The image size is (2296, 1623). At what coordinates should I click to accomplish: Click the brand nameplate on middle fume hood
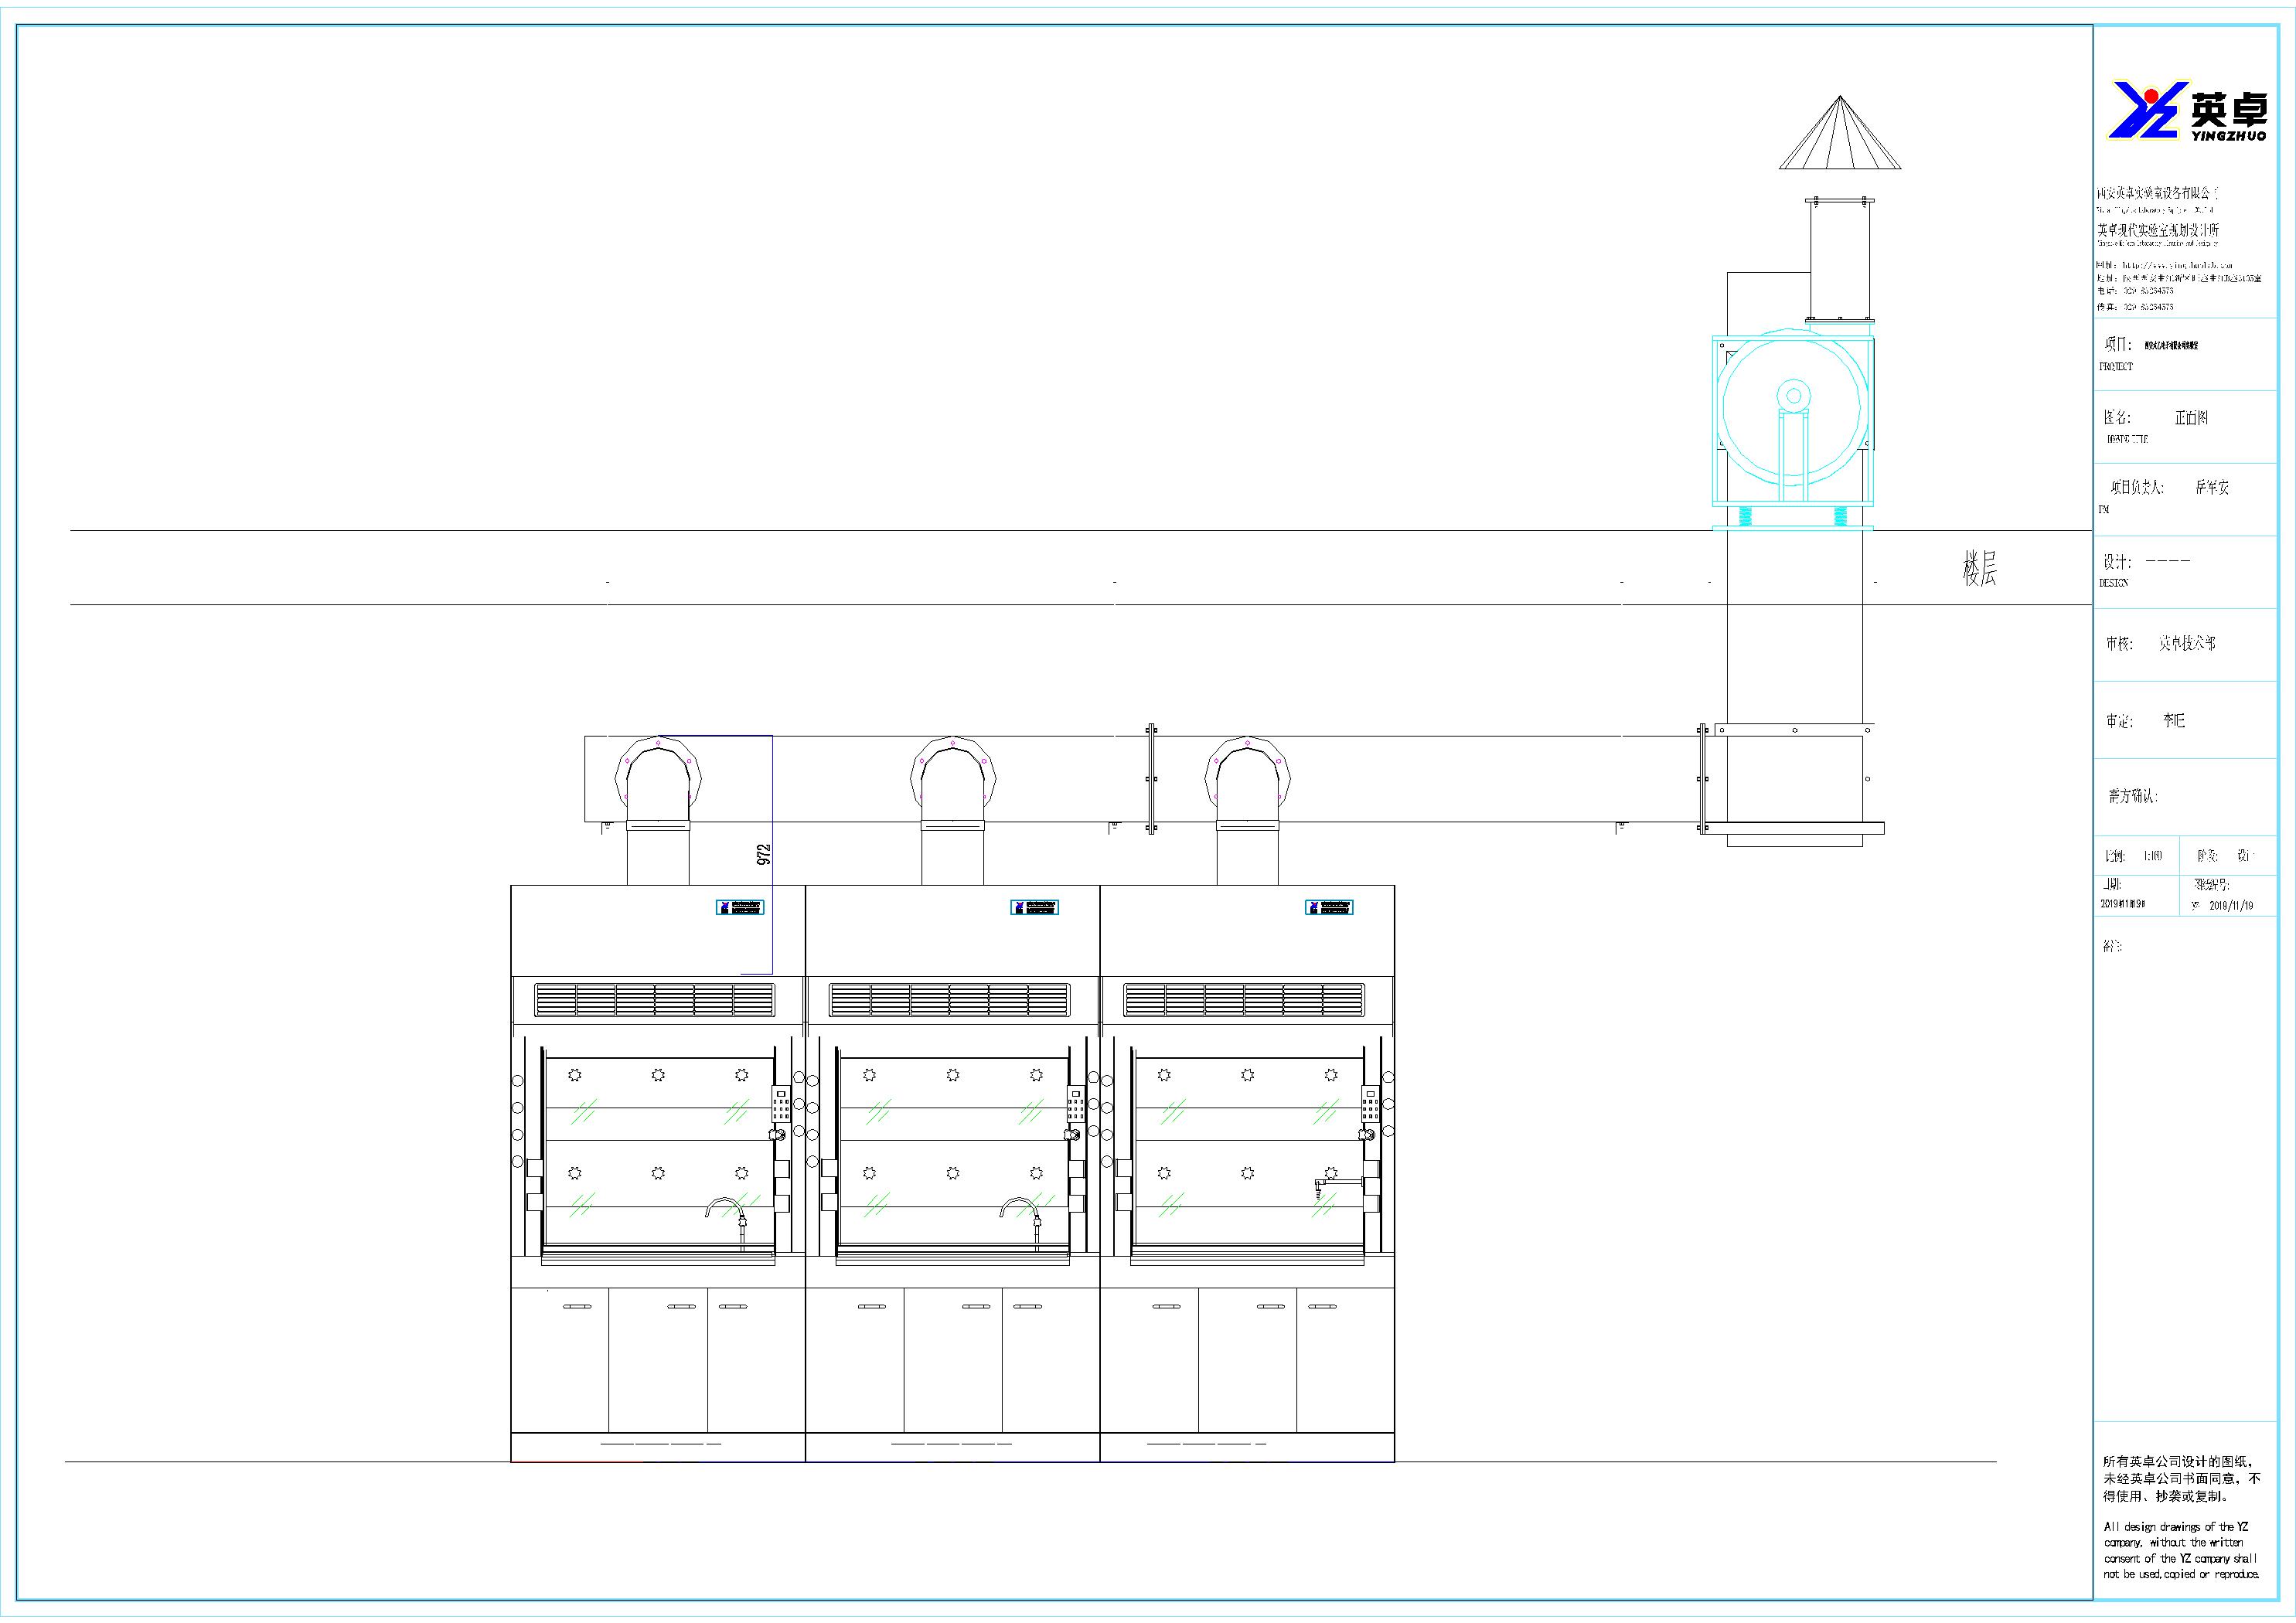1034,907
